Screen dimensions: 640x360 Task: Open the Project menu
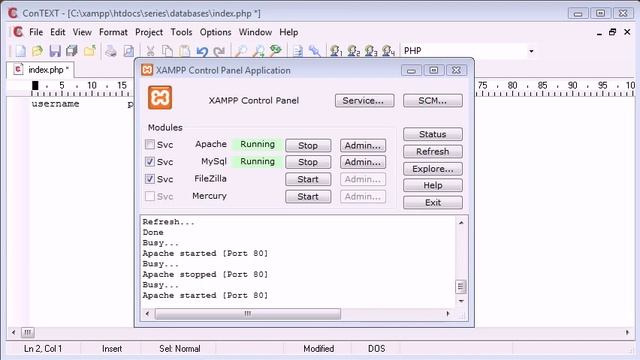pos(149,32)
